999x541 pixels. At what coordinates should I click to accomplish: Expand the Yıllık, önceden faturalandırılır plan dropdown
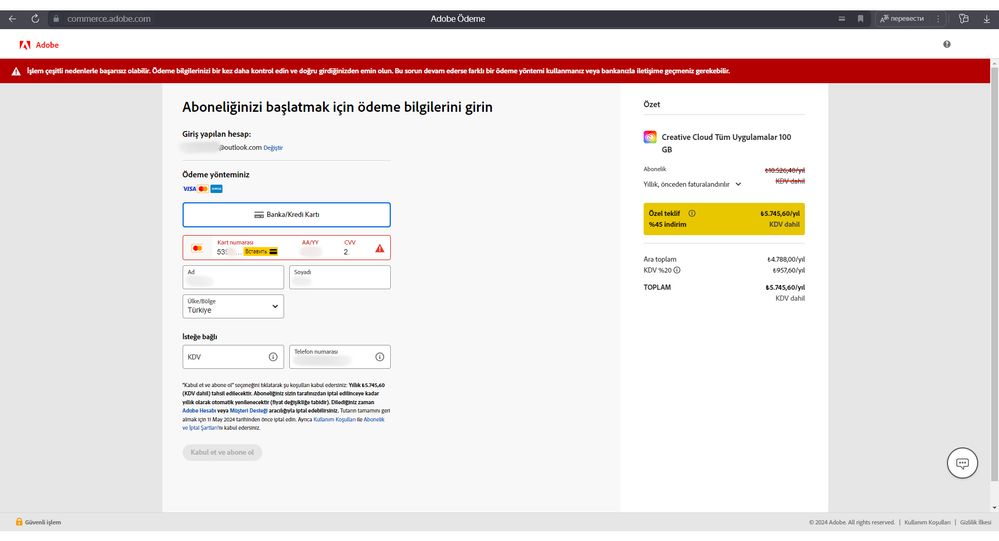693,184
